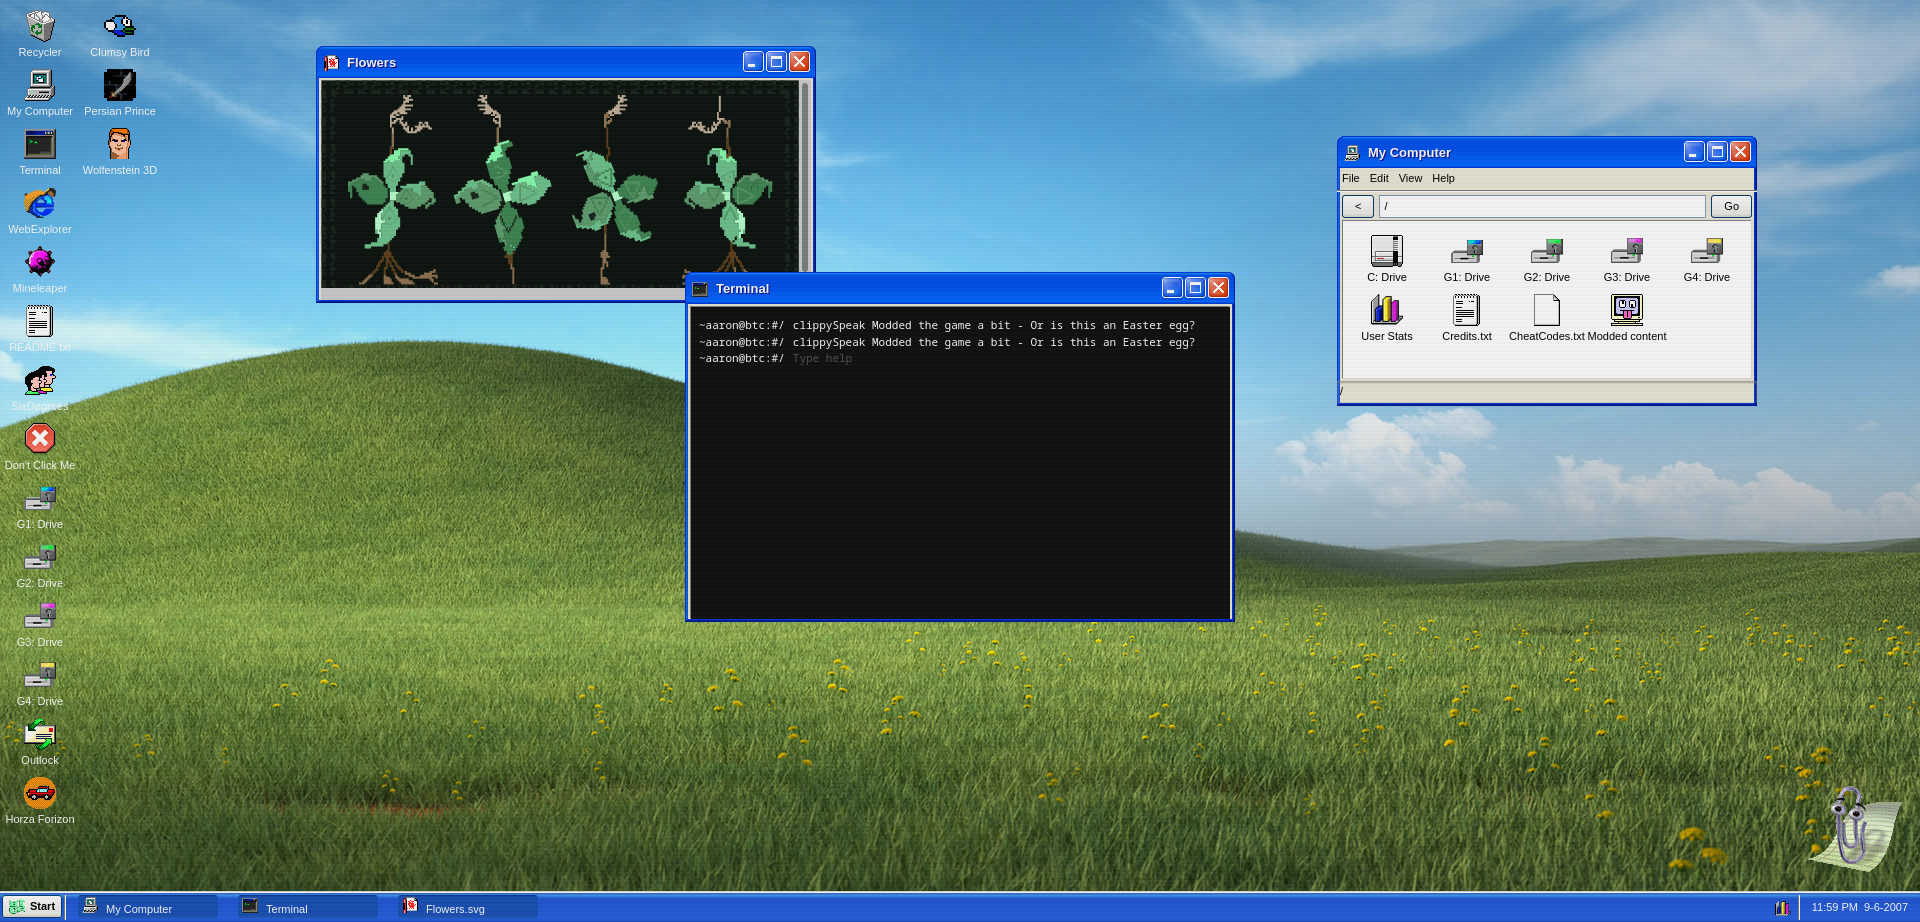Launch Wolfenstein 3D desktop icon
The width and height of the screenshot is (1920, 922).
[x=120, y=152]
